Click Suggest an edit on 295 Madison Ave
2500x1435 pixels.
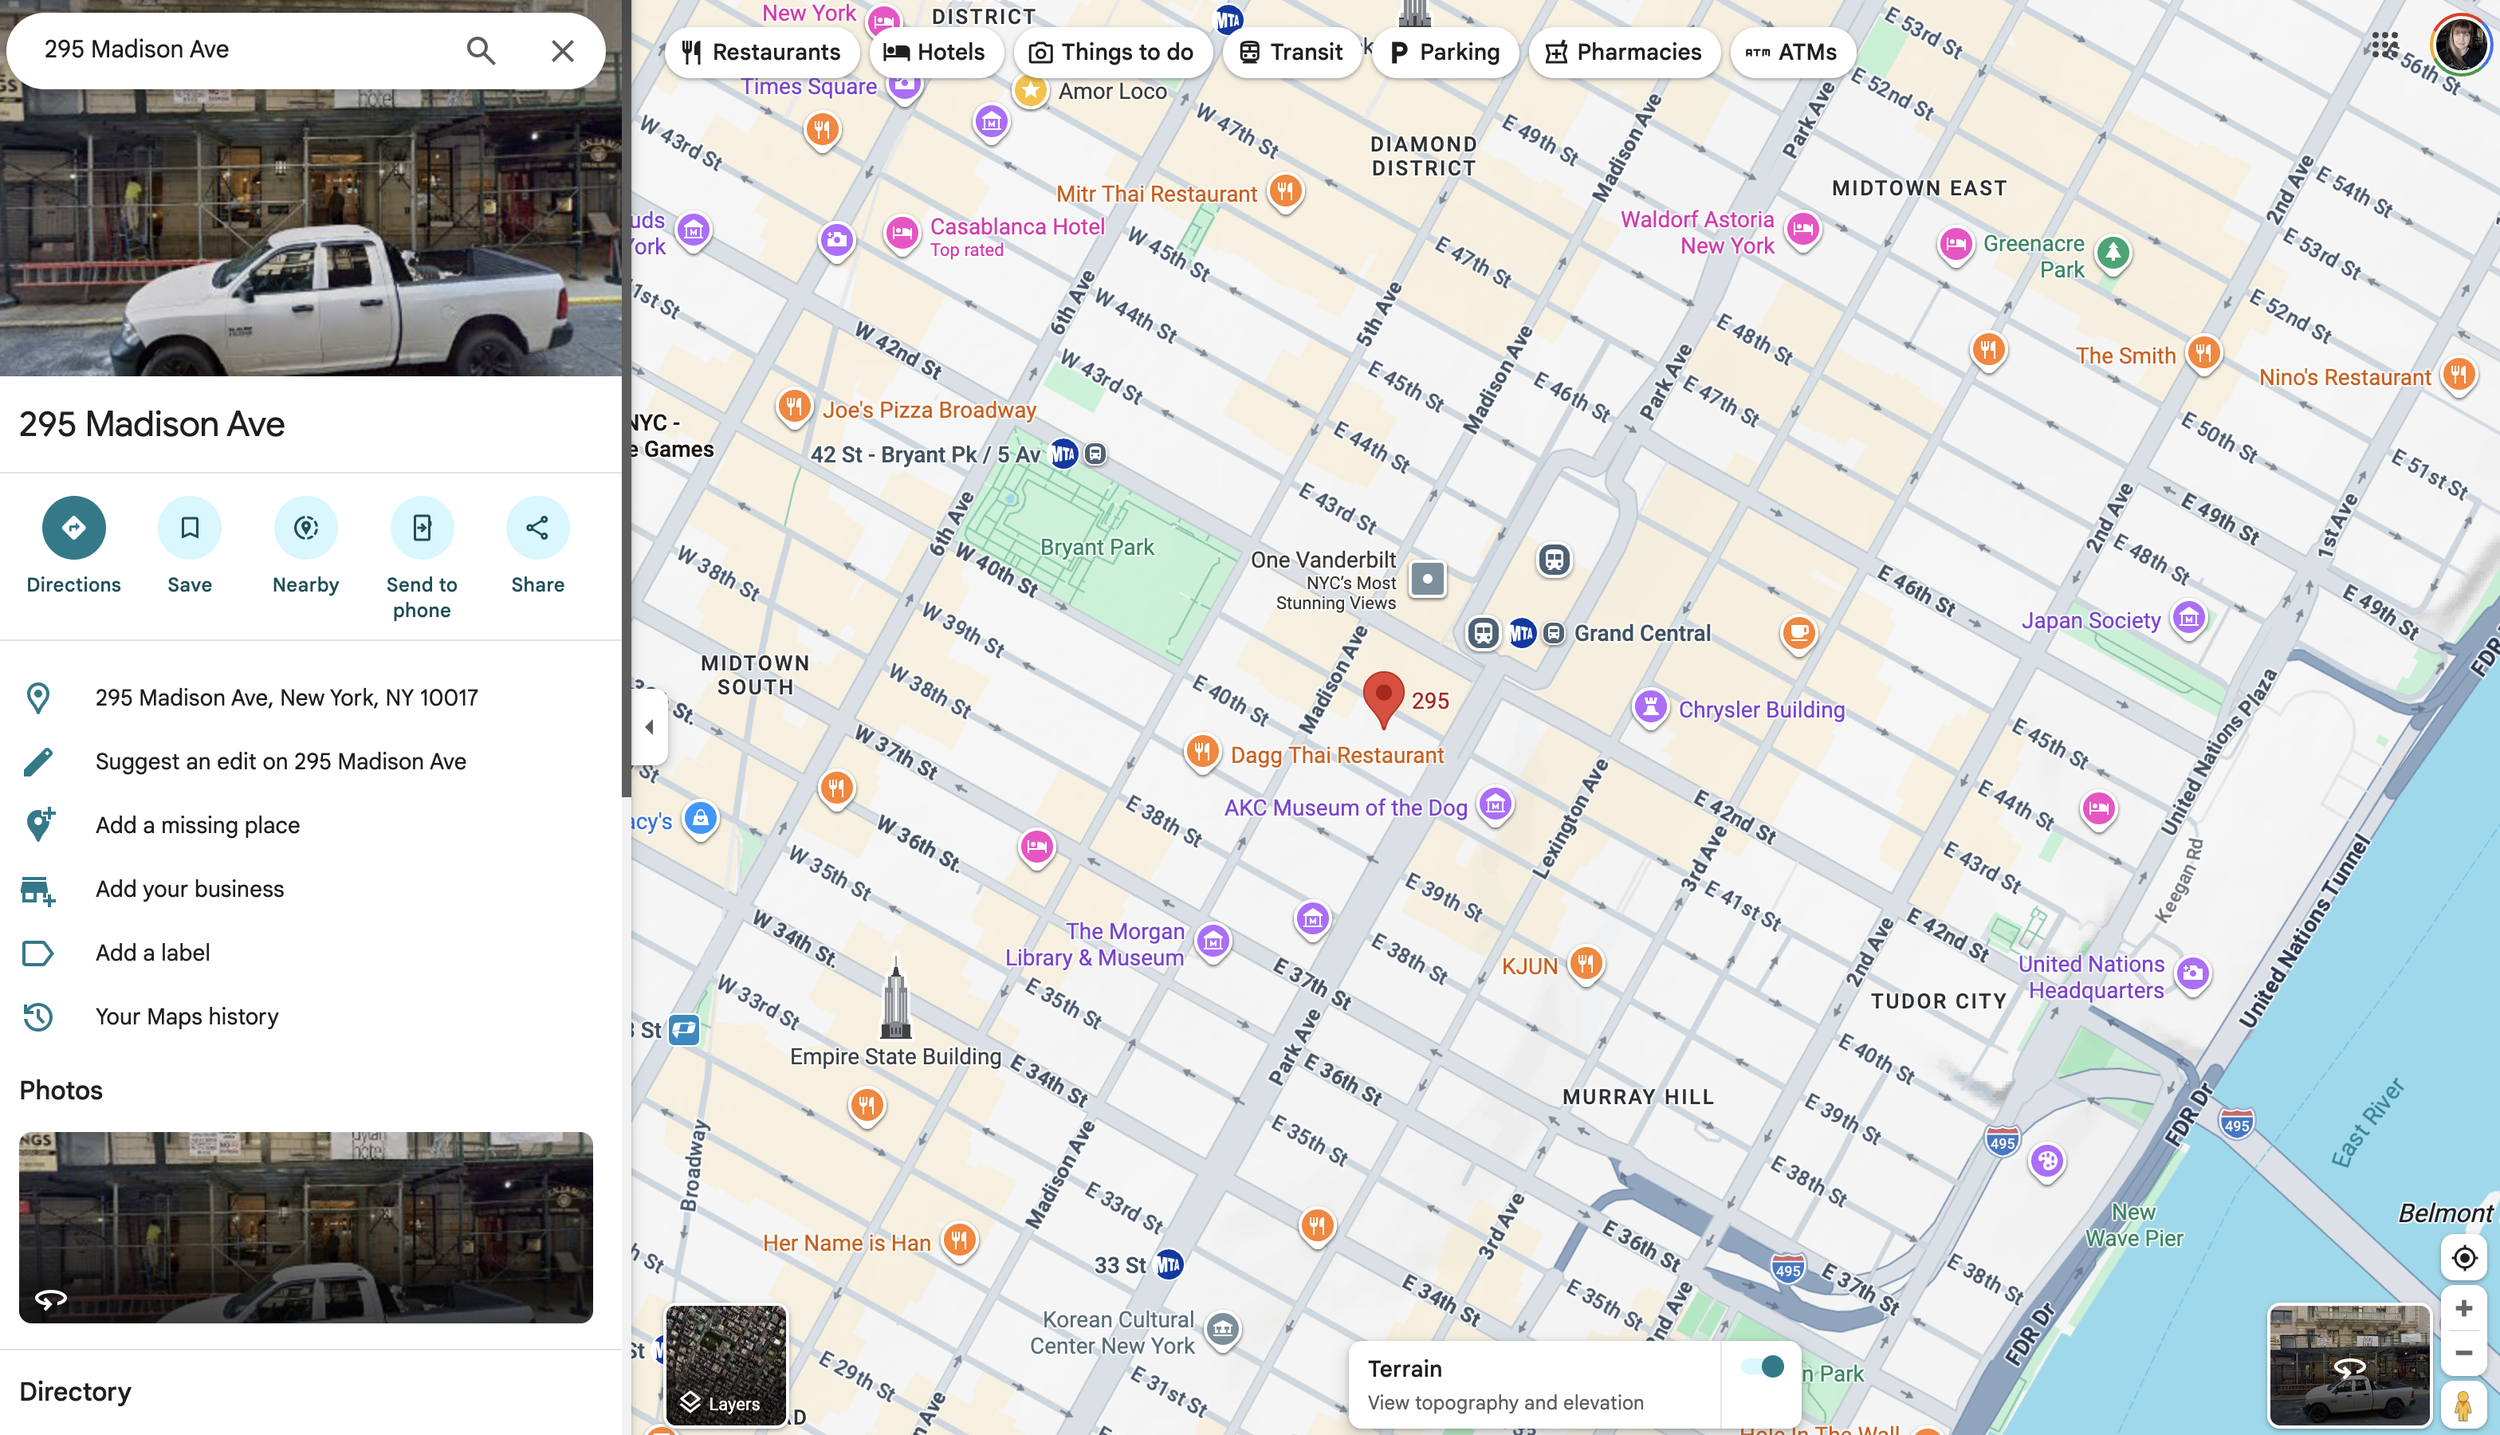pos(280,761)
